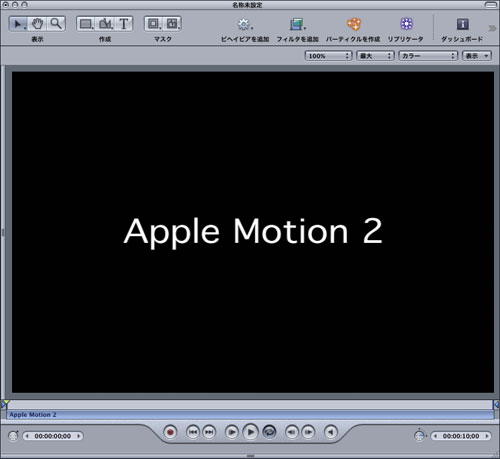Viewport: 500px width, 459px height.
Task: Open the 最大 resolution dropdown
Action: tap(375, 56)
